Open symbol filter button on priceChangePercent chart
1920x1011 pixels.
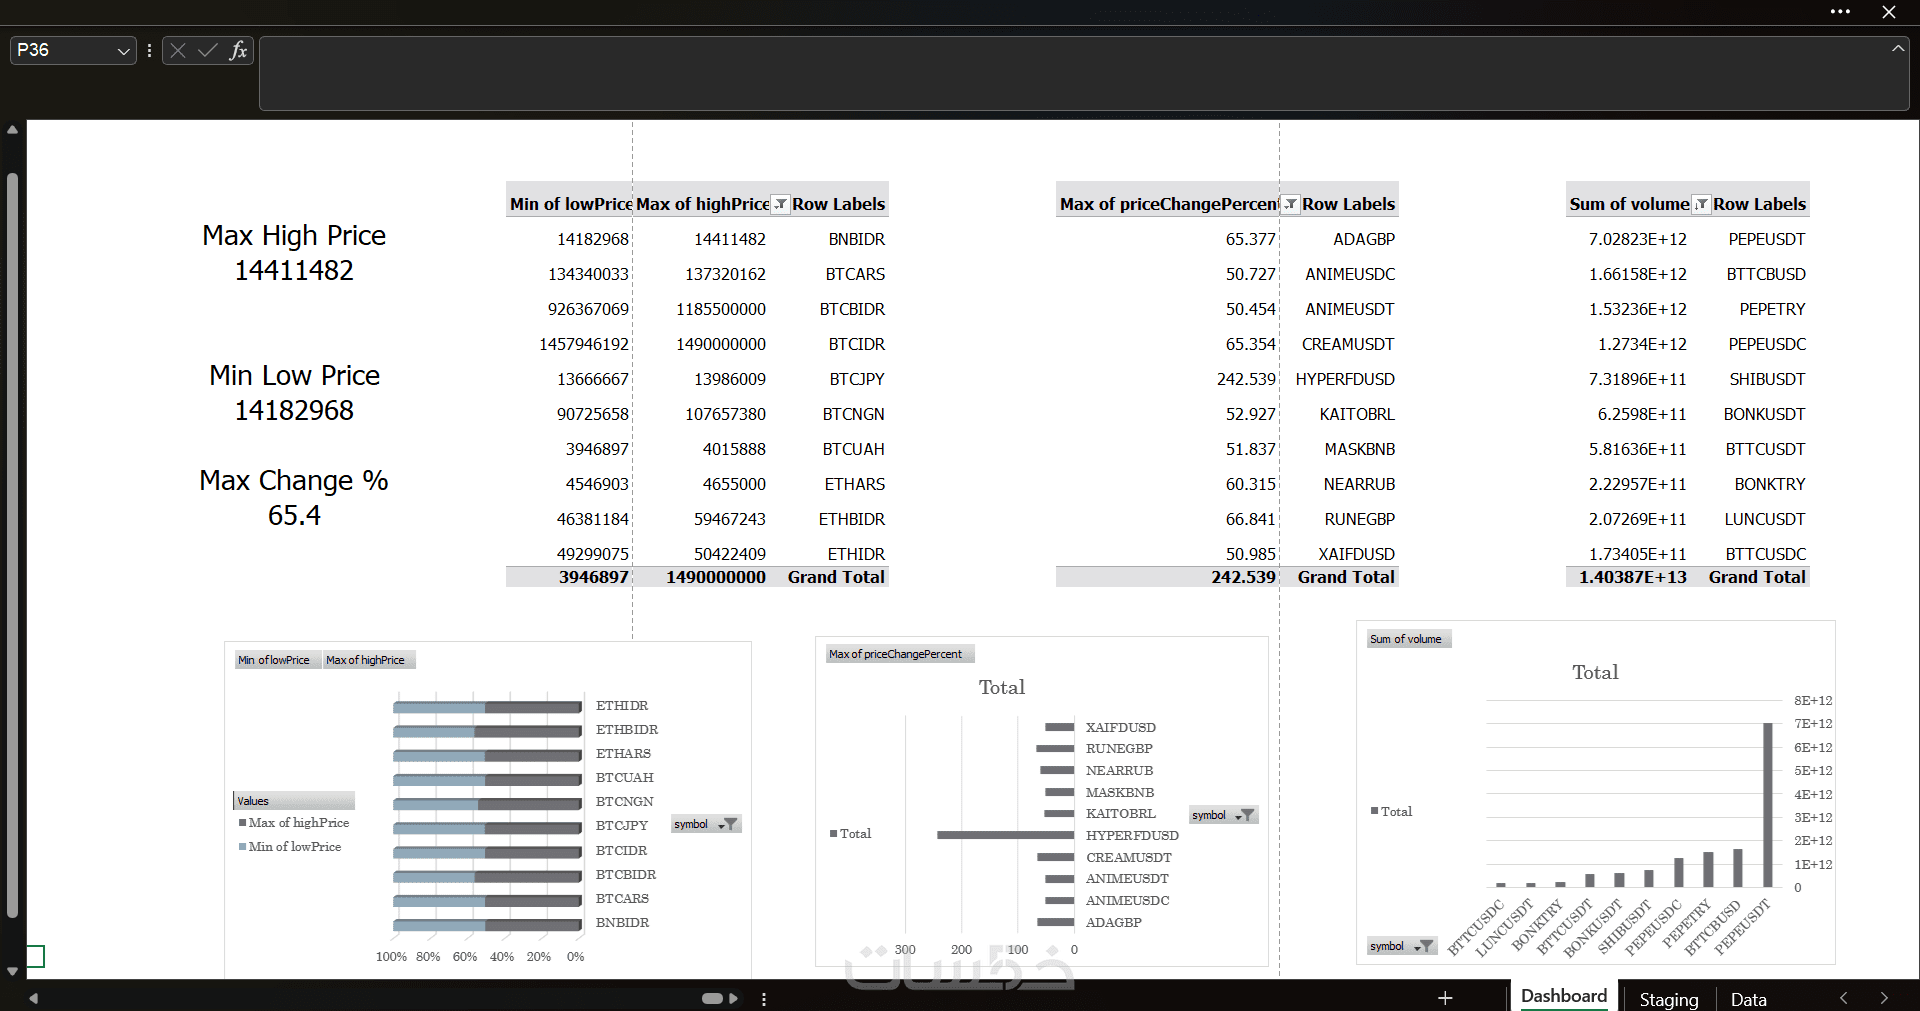1223,815
